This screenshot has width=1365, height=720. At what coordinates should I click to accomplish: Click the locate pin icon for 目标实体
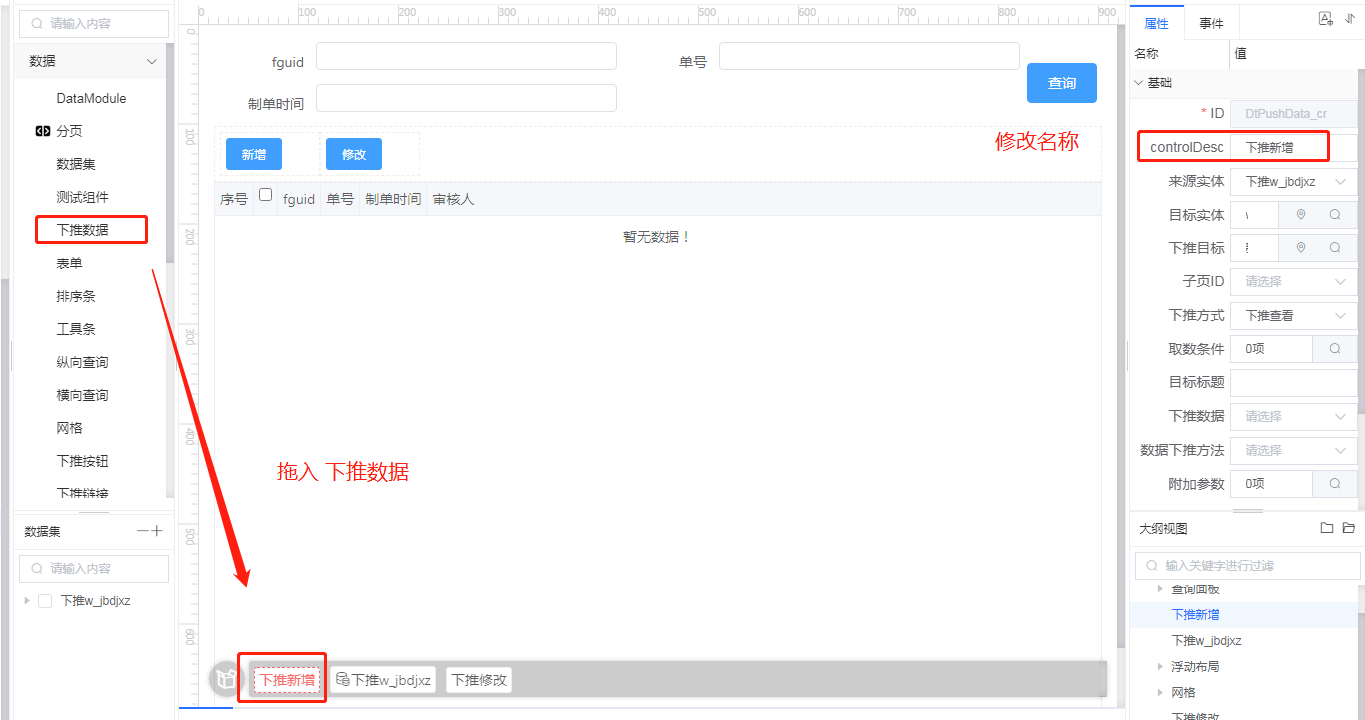tap(1301, 215)
